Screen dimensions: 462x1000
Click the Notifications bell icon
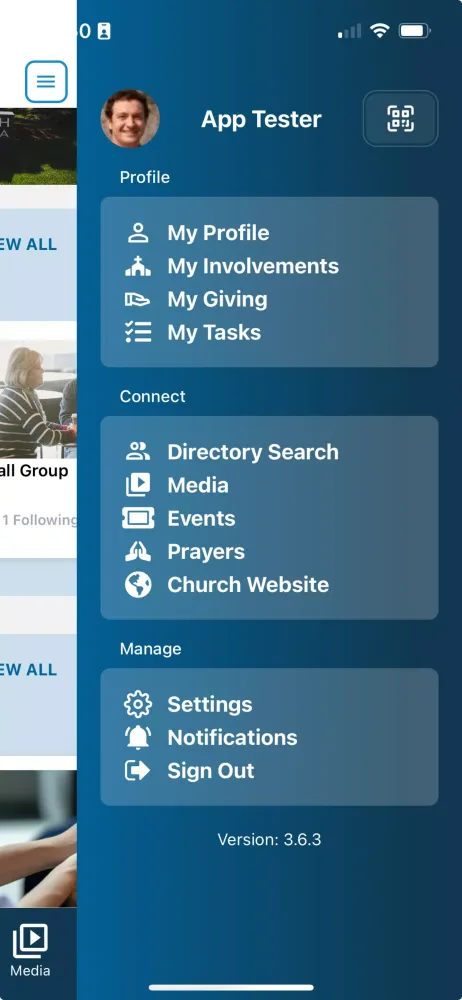point(138,737)
